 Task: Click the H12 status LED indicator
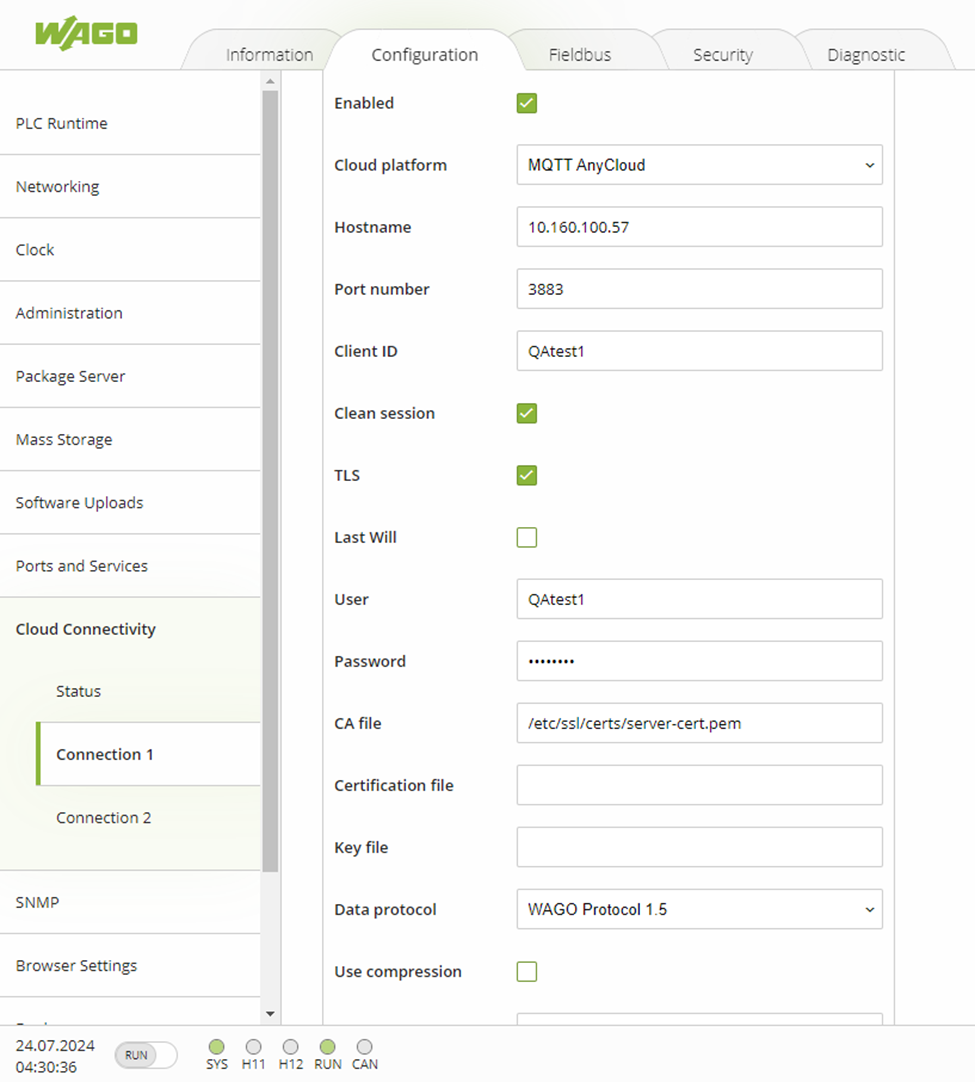(x=290, y=1047)
